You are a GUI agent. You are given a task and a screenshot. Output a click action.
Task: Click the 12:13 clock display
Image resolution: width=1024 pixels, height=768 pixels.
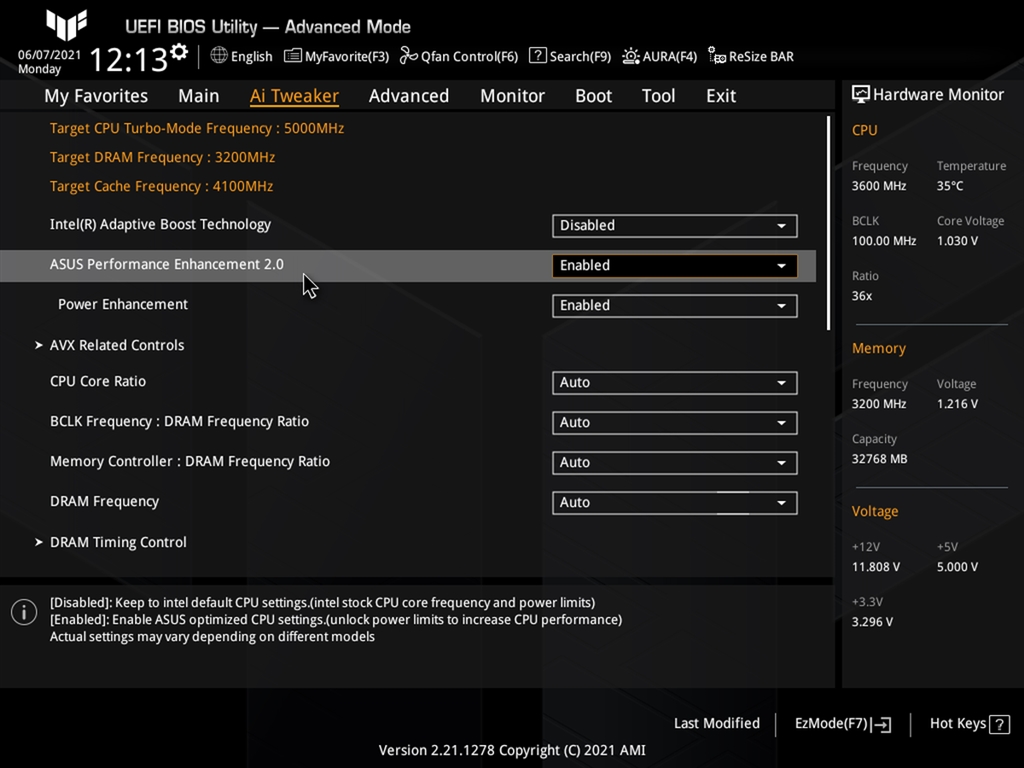click(129, 60)
